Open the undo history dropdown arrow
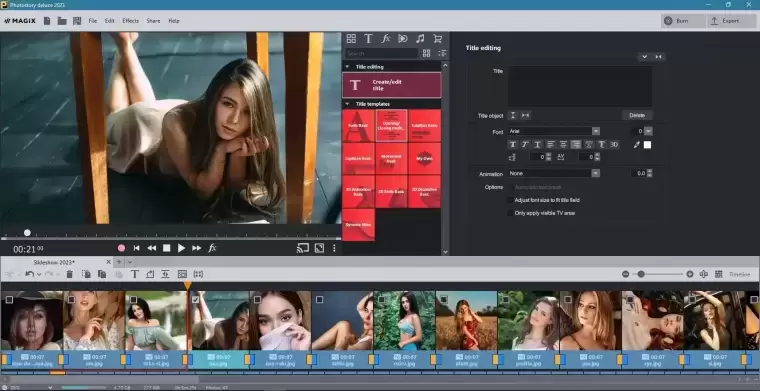This screenshot has height=391, width=760. click(x=38, y=275)
